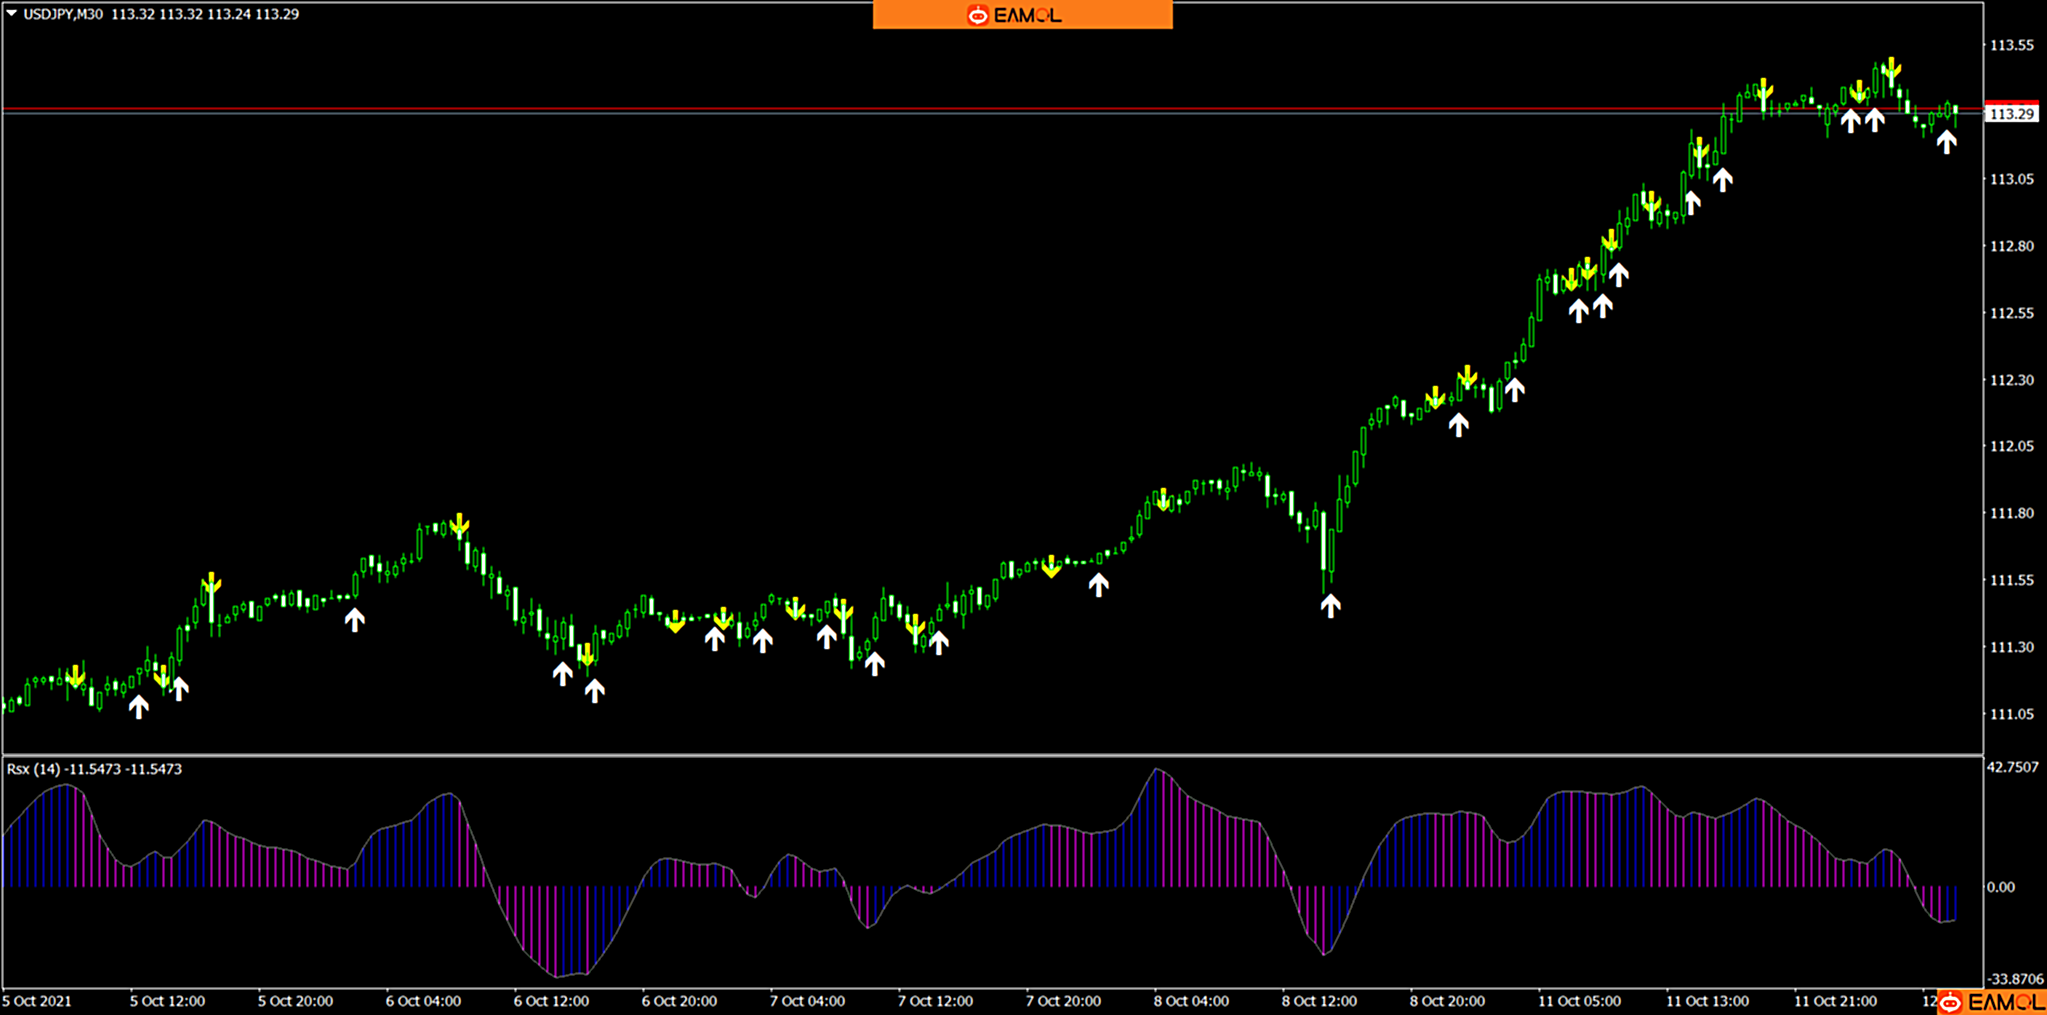
Task: Click the USDJPY,M30 chart title
Action: 63,14
